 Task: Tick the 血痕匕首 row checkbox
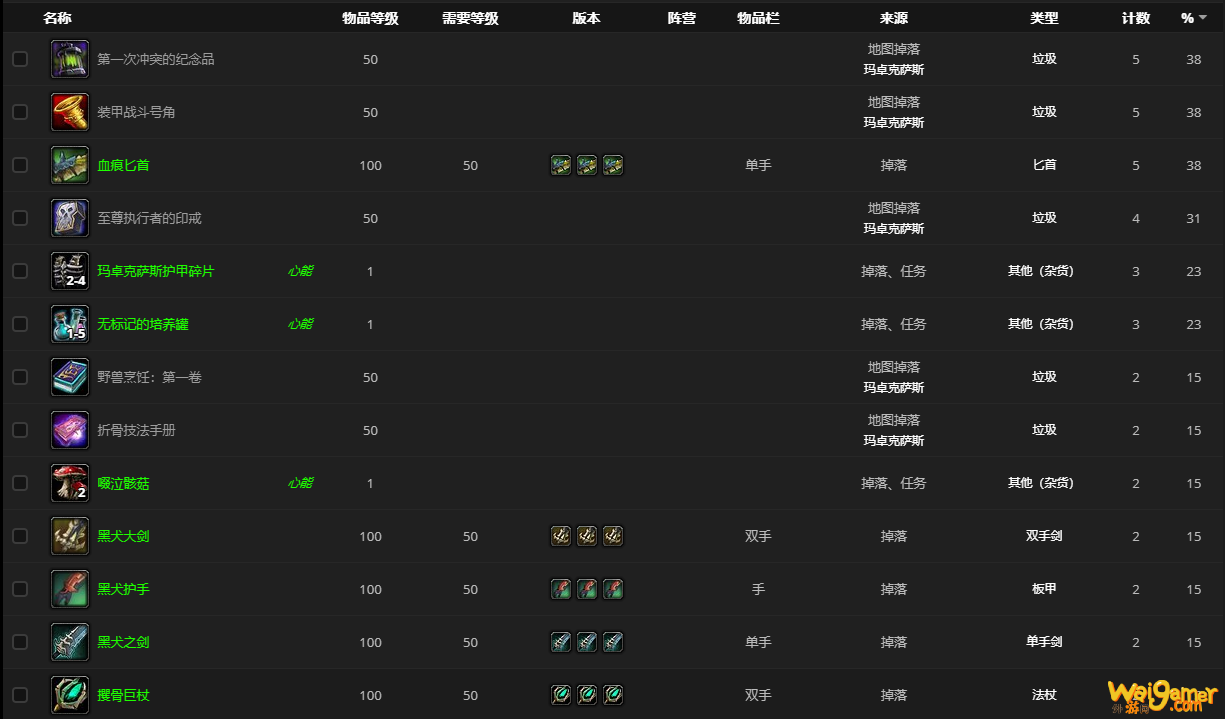[x=20, y=165]
